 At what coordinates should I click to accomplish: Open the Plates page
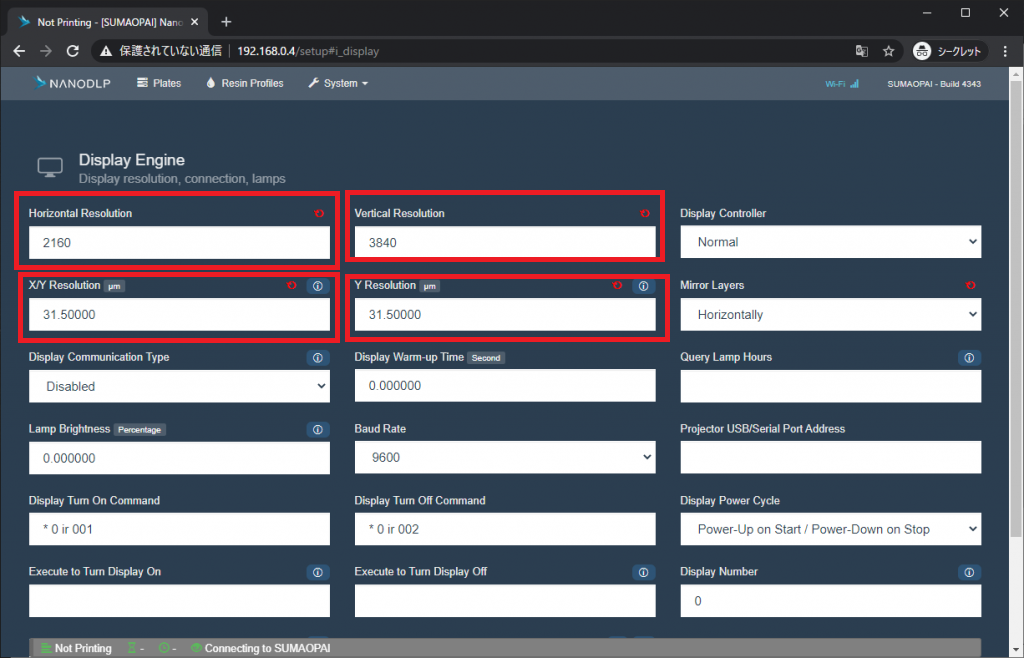[159, 84]
